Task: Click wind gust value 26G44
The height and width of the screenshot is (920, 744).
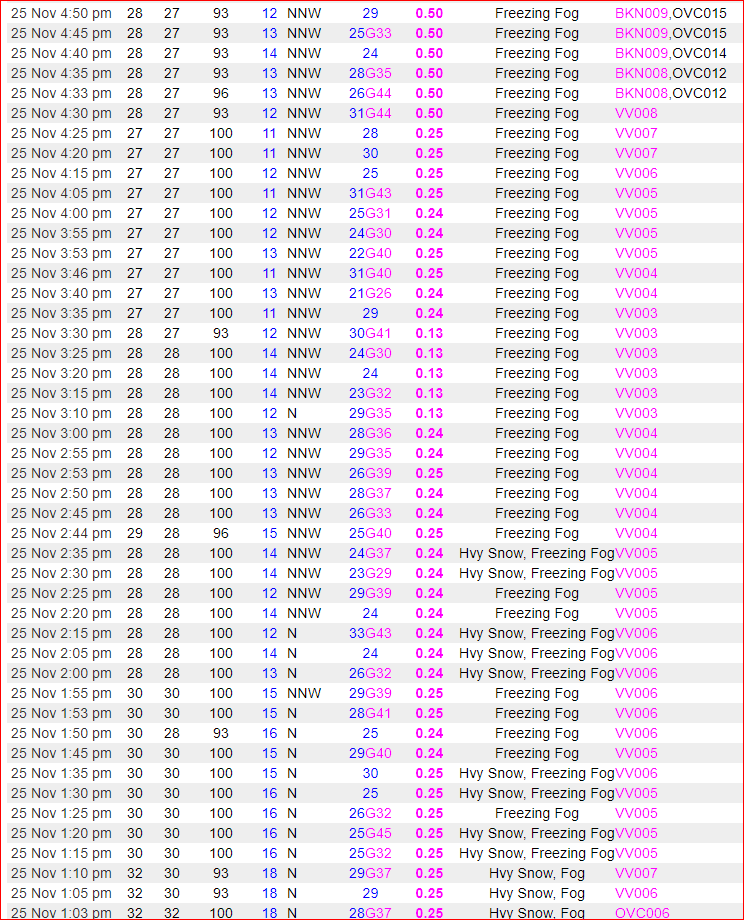Action: click(x=370, y=93)
